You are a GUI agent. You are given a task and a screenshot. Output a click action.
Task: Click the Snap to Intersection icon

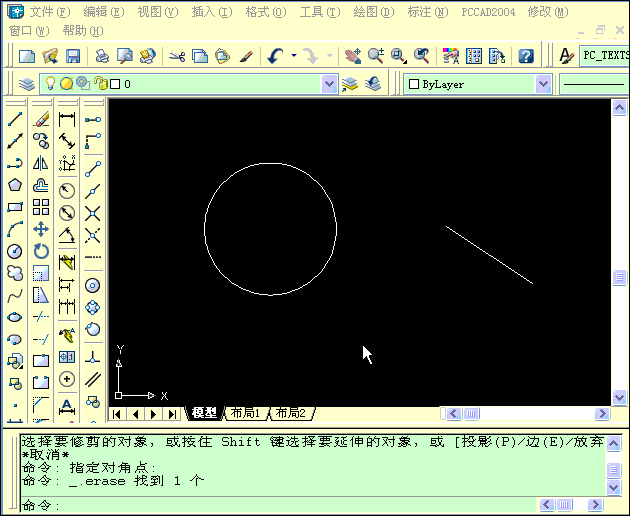click(93, 213)
